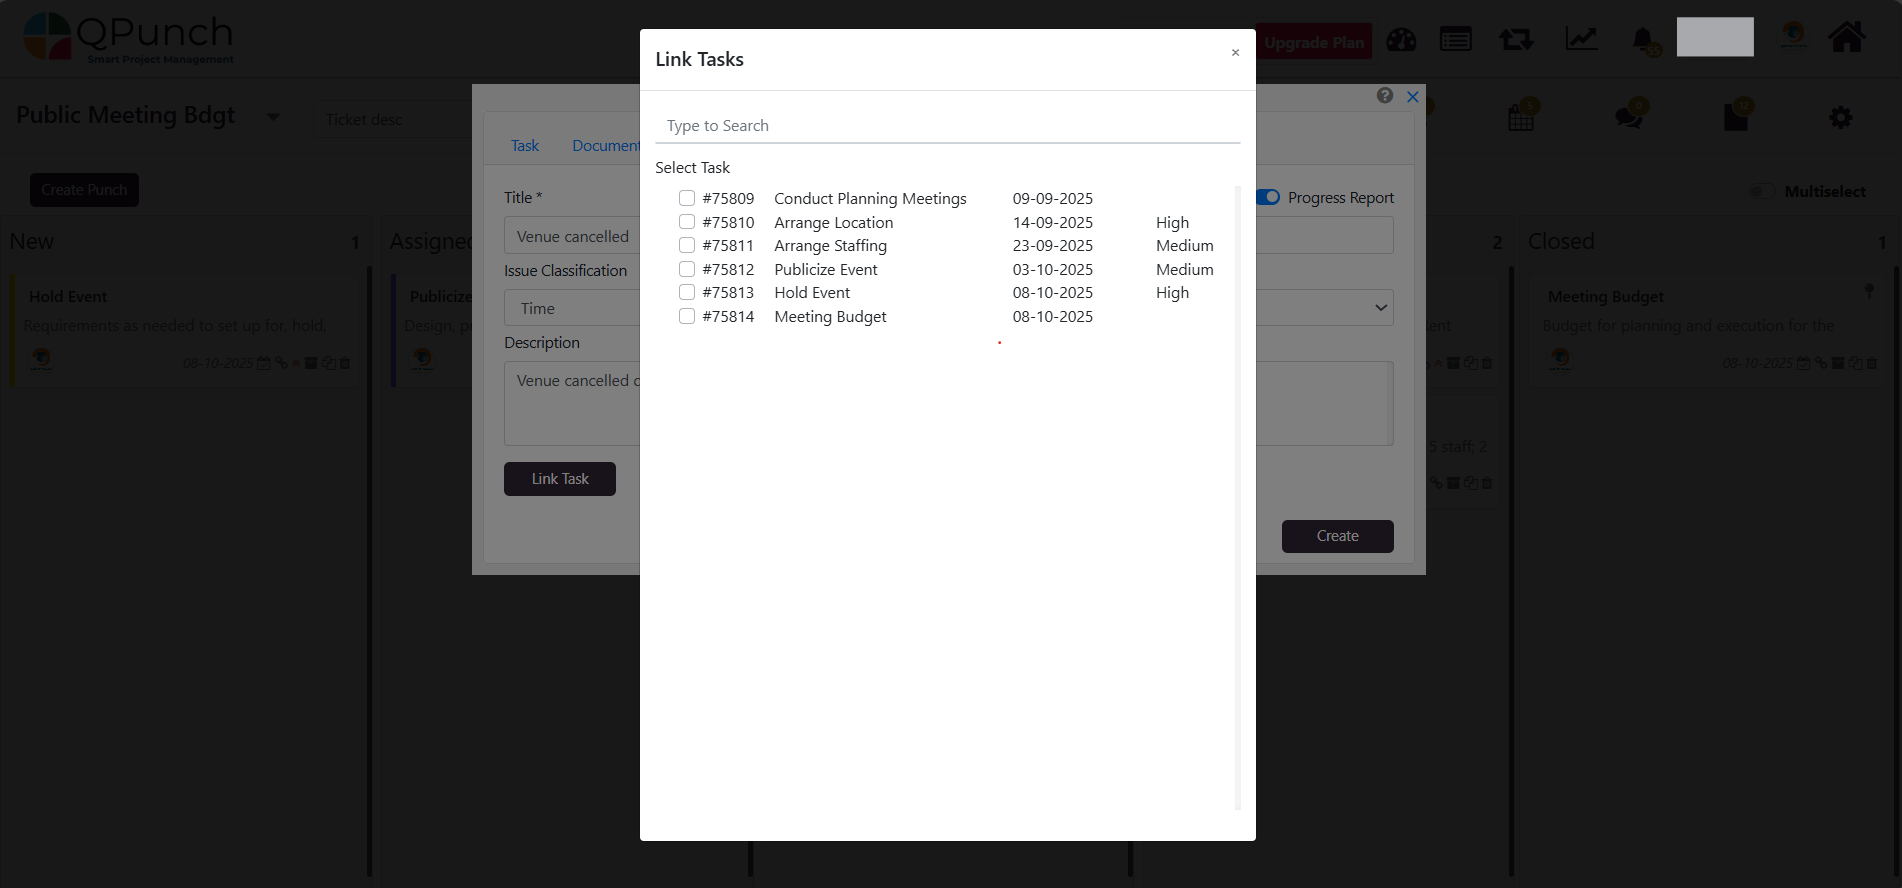Screen dimensions: 1902x888
Task: Switch to the Documents tab
Action: [605, 146]
